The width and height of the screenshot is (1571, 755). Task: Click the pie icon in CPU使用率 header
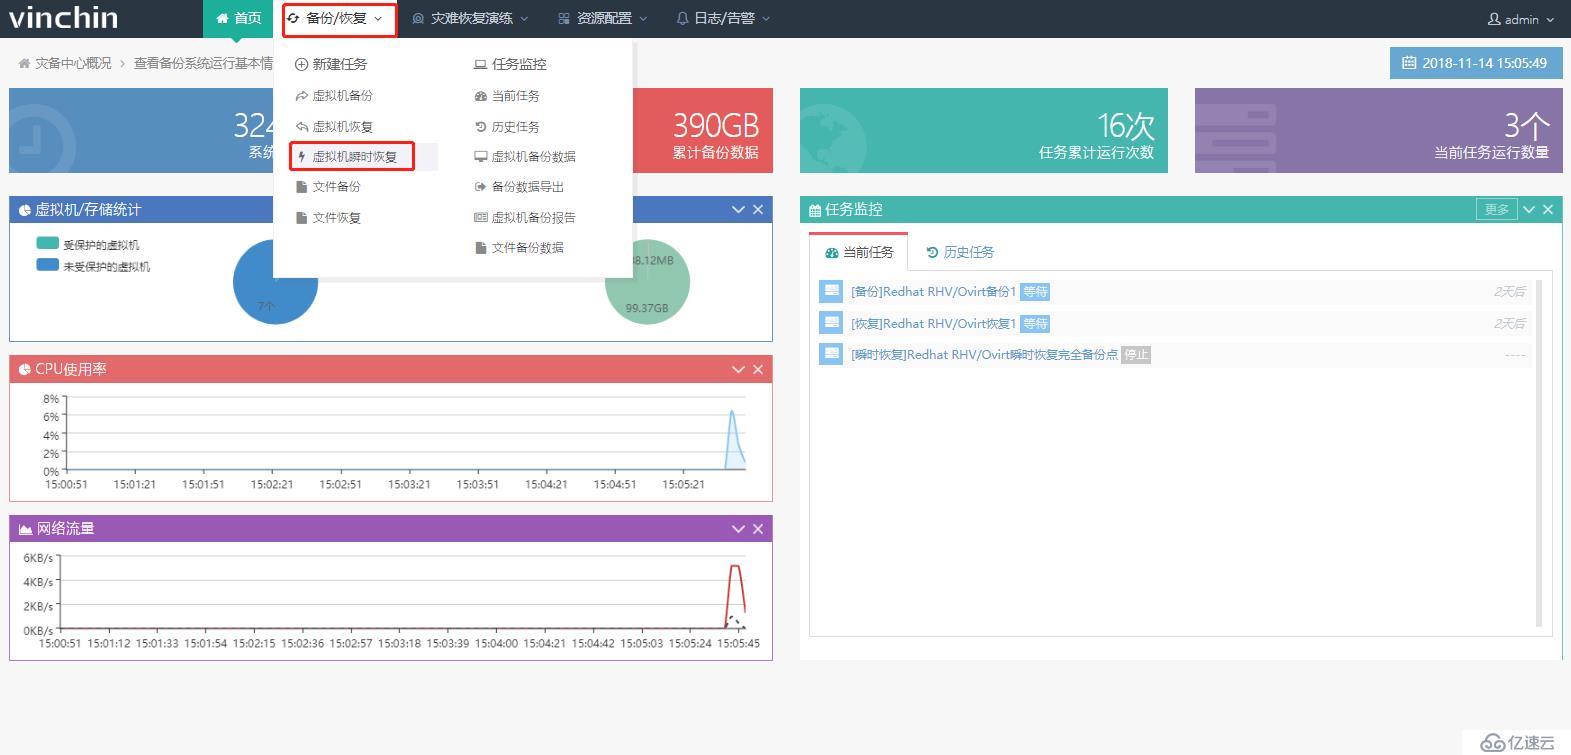[25, 370]
